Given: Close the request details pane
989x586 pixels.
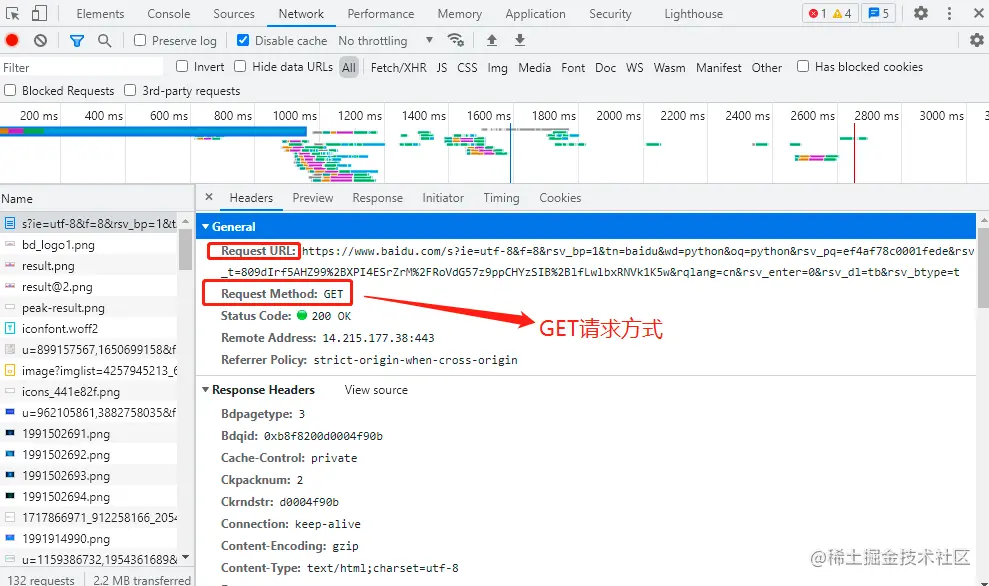Looking at the screenshot, I should point(209,197).
